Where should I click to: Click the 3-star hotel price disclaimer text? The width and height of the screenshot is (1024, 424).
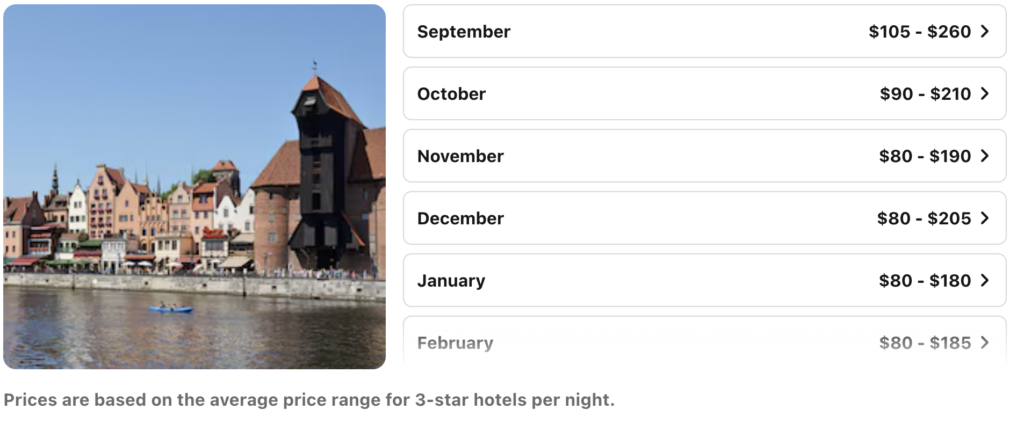(309, 400)
